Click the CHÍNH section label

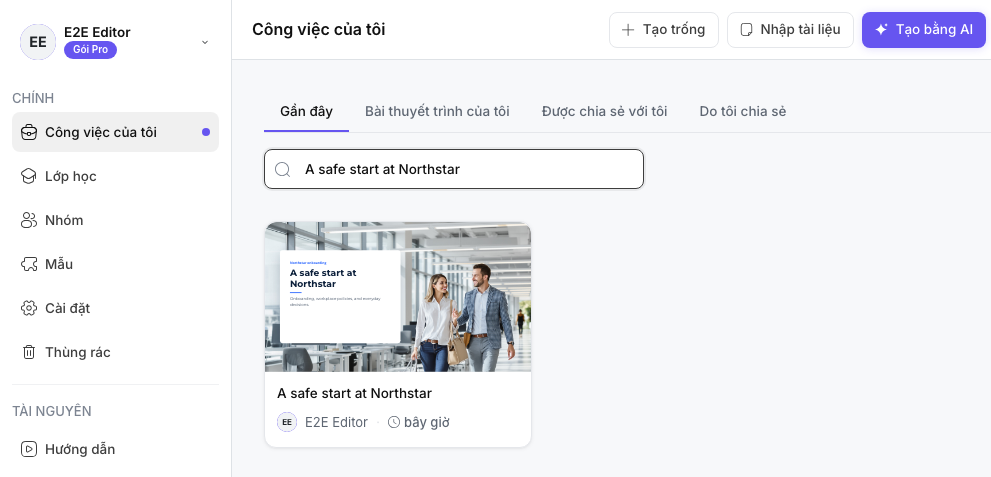(33, 98)
